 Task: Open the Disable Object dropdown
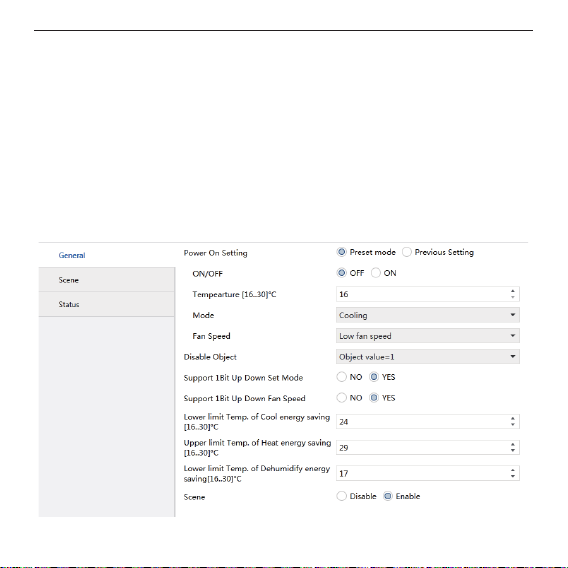click(x=427, y=357)
